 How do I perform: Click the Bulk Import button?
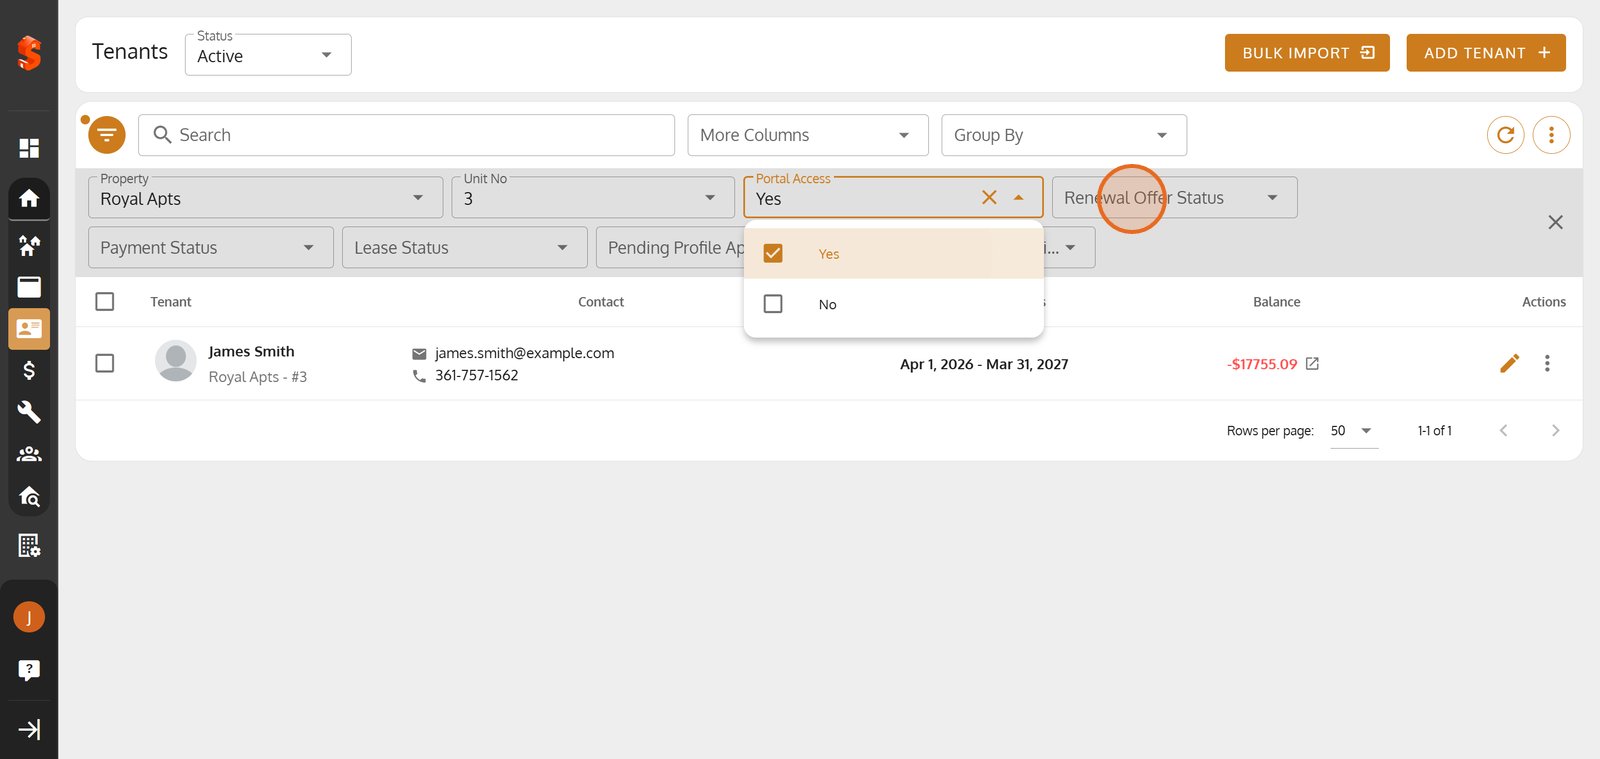1307,53
